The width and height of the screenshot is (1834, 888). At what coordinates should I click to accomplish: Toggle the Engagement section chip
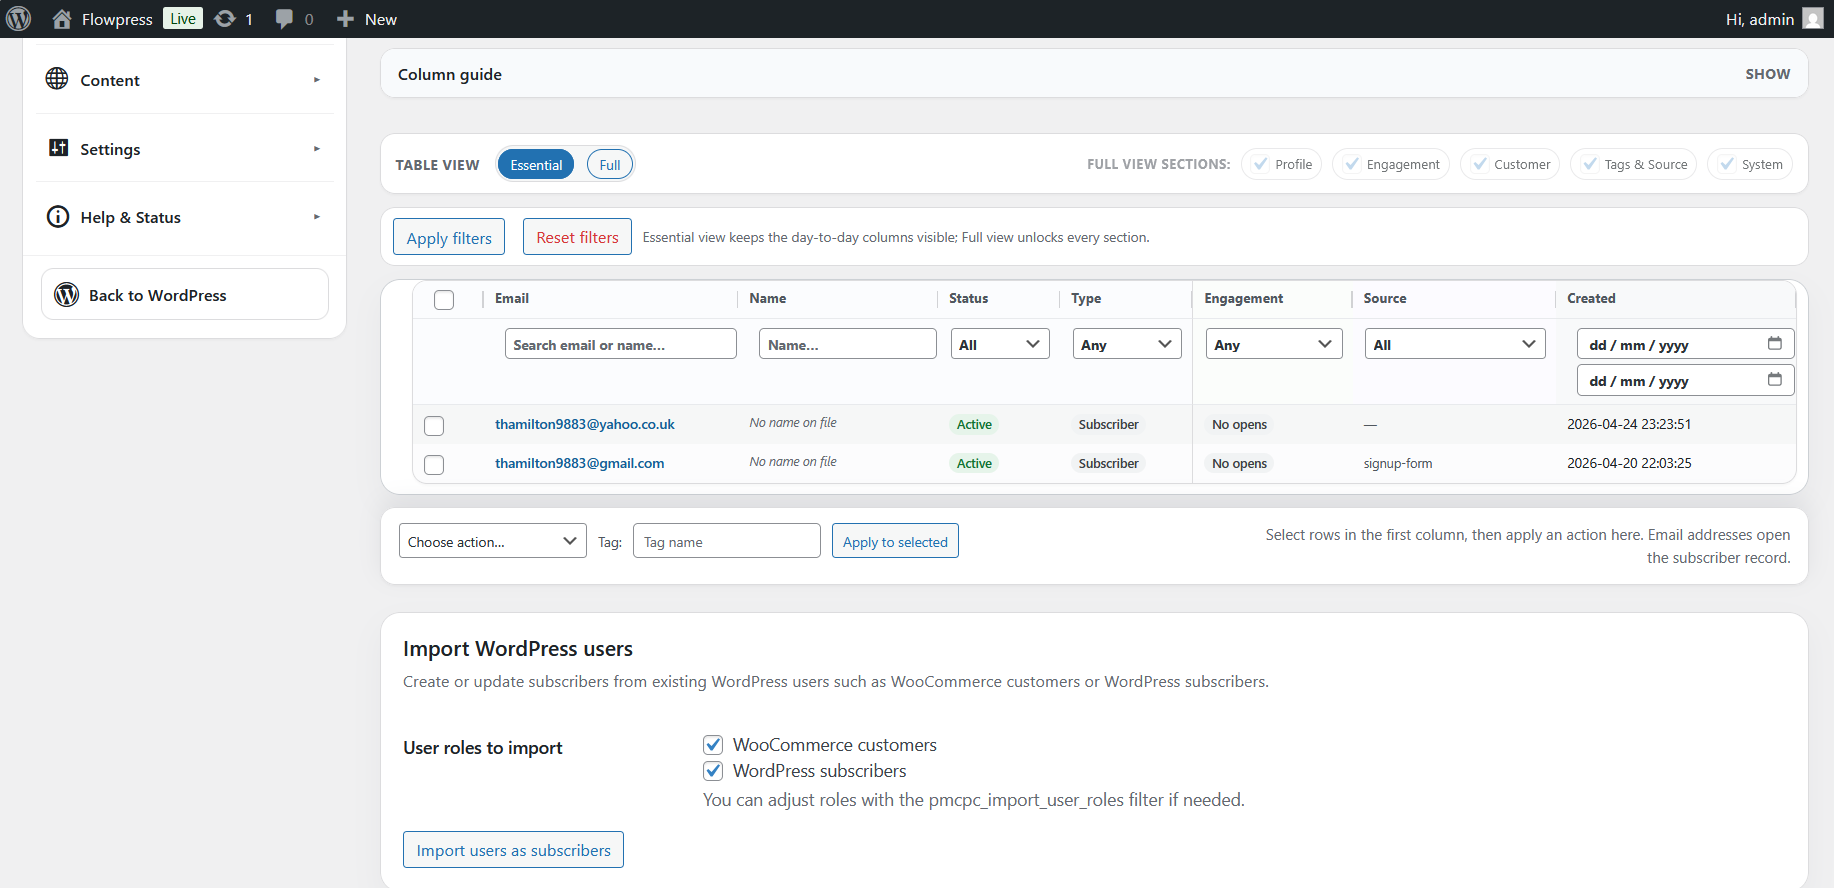tap(1391, 164)
